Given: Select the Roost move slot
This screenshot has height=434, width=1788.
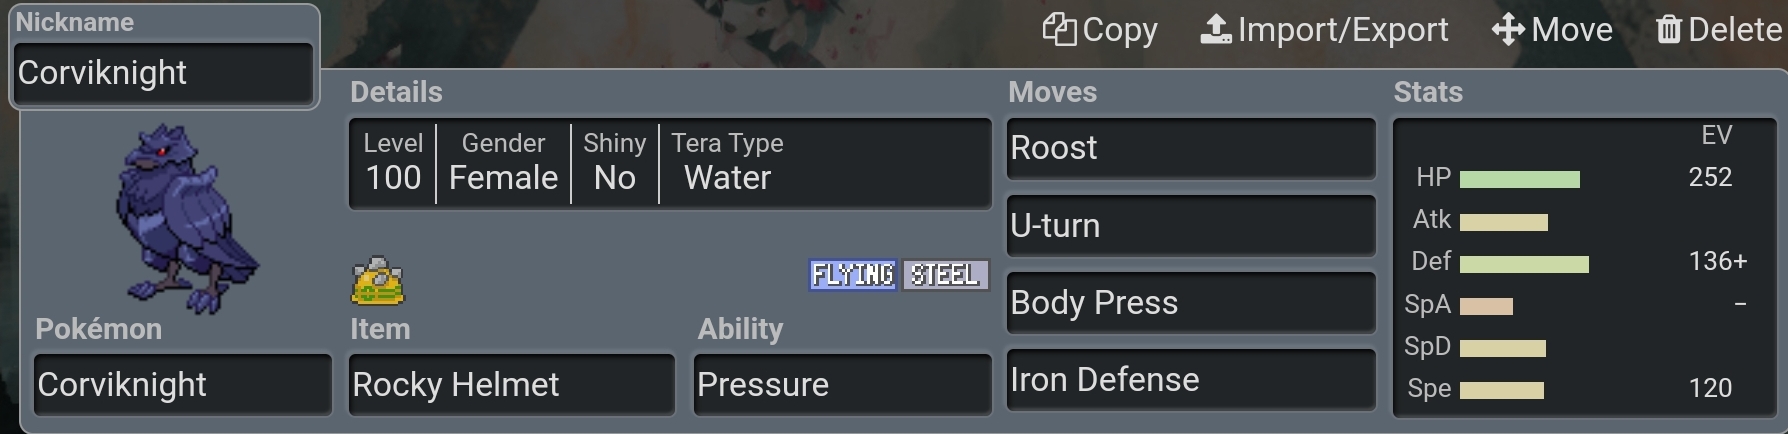Looking at the screenshot, I should point(1190,148).
